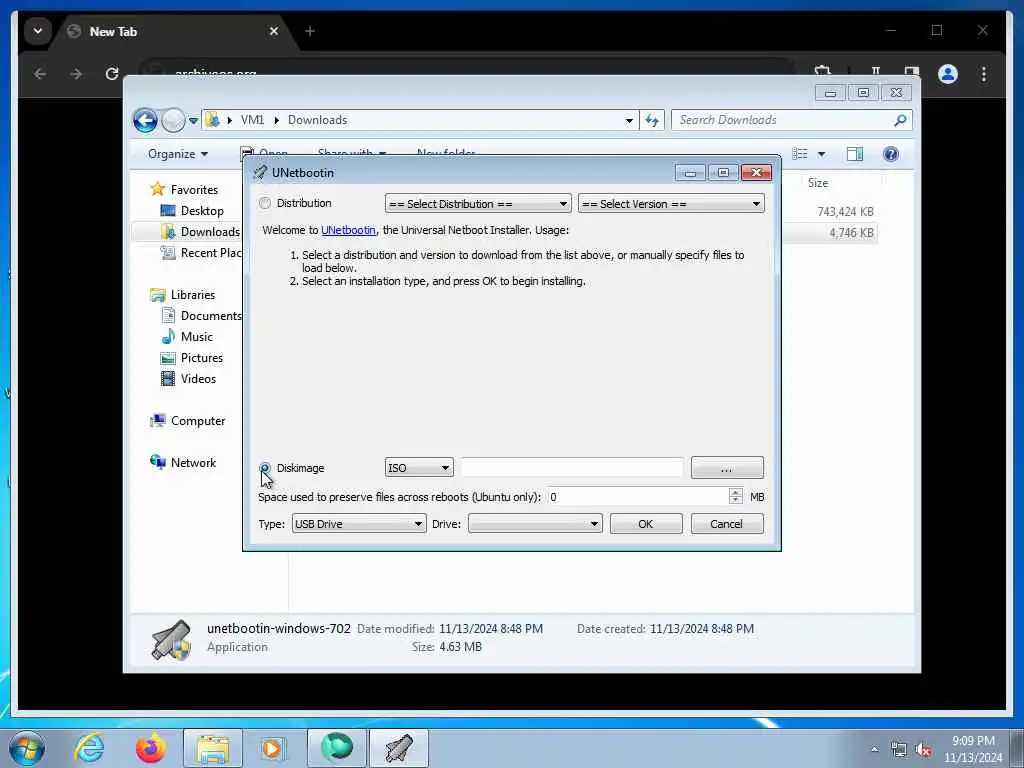Open a new browser tab with plus button
The width and height of the screenshot is (1024, 768).
pyautogui.click(x=310, y=31)
